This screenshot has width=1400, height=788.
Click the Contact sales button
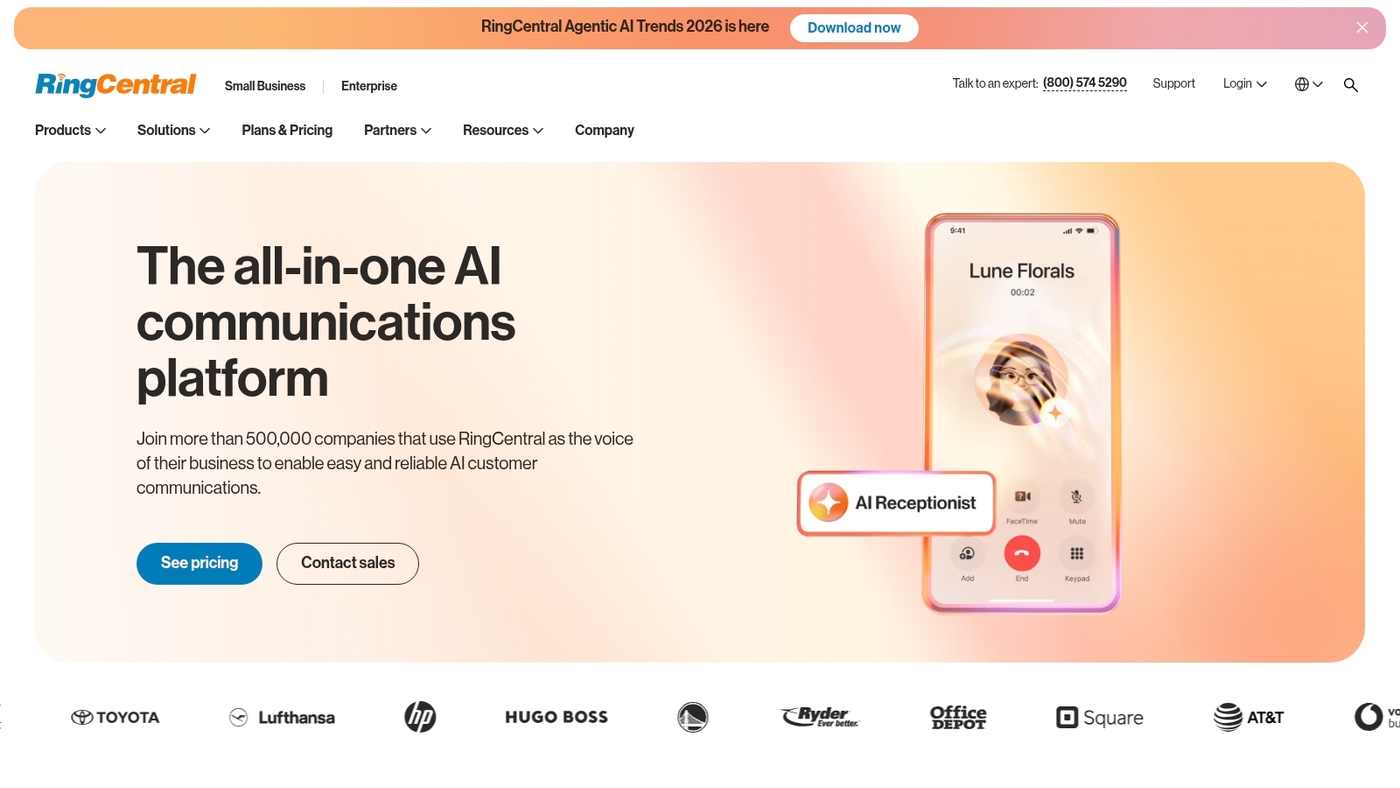(348, 563)
